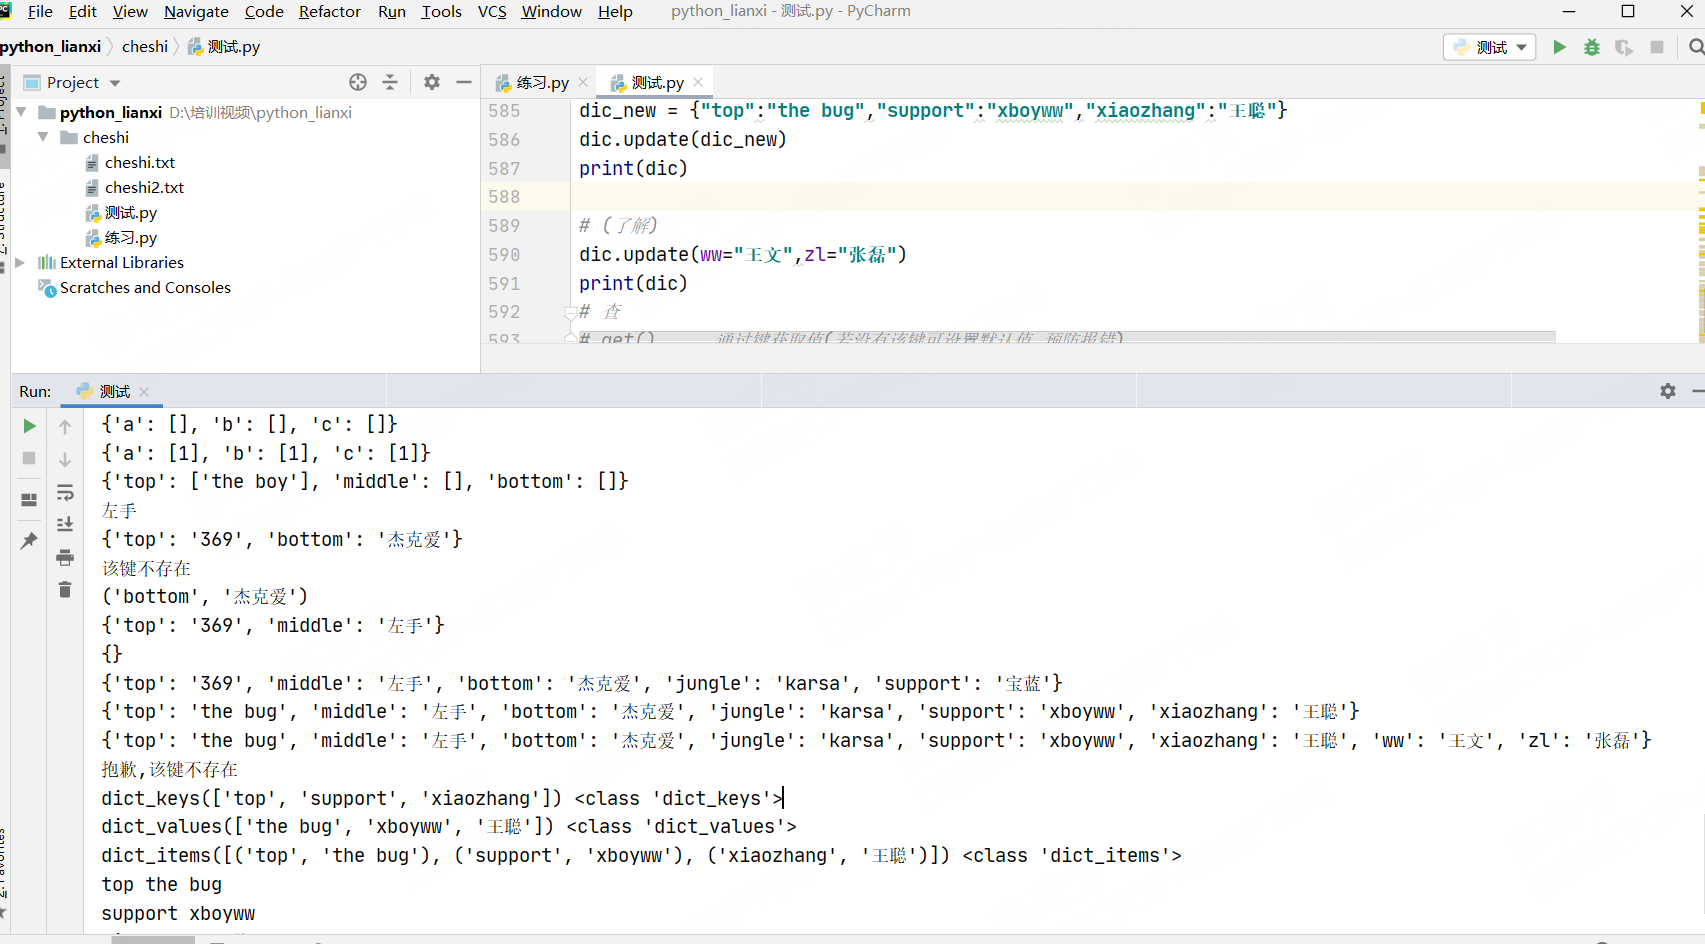Viewport: 1705px width, 944px height.
Task: Collapse the cheshi folder
Action: tap(43, 137)
